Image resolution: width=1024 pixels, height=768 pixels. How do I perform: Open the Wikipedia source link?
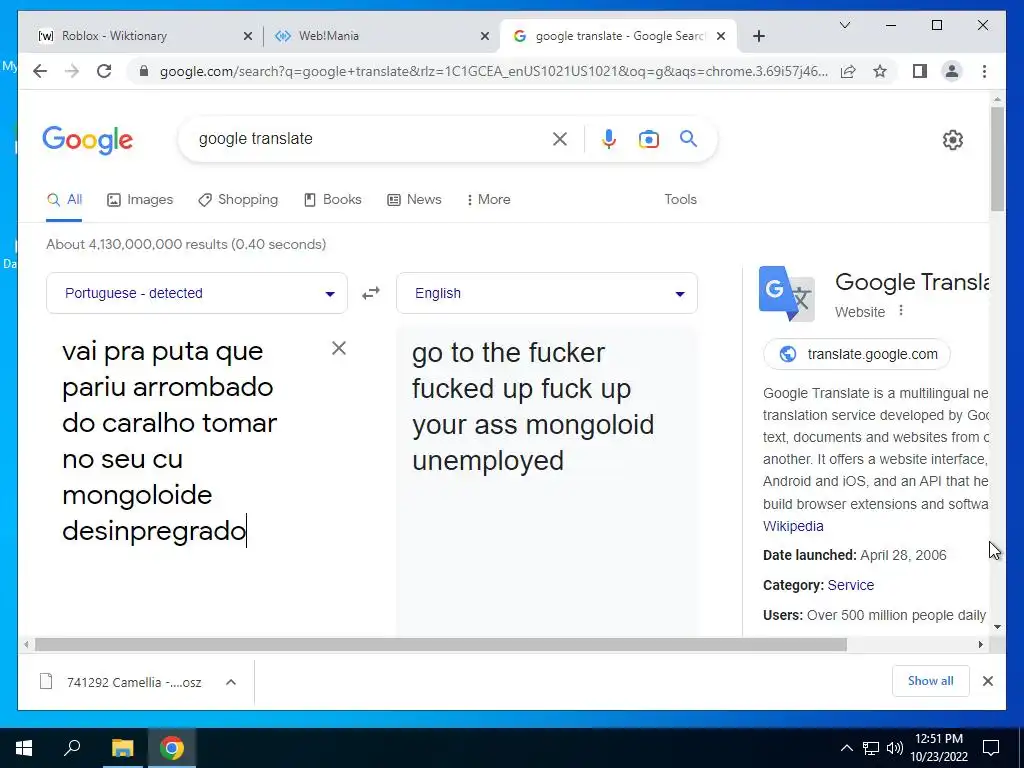(x=793, y=526)
